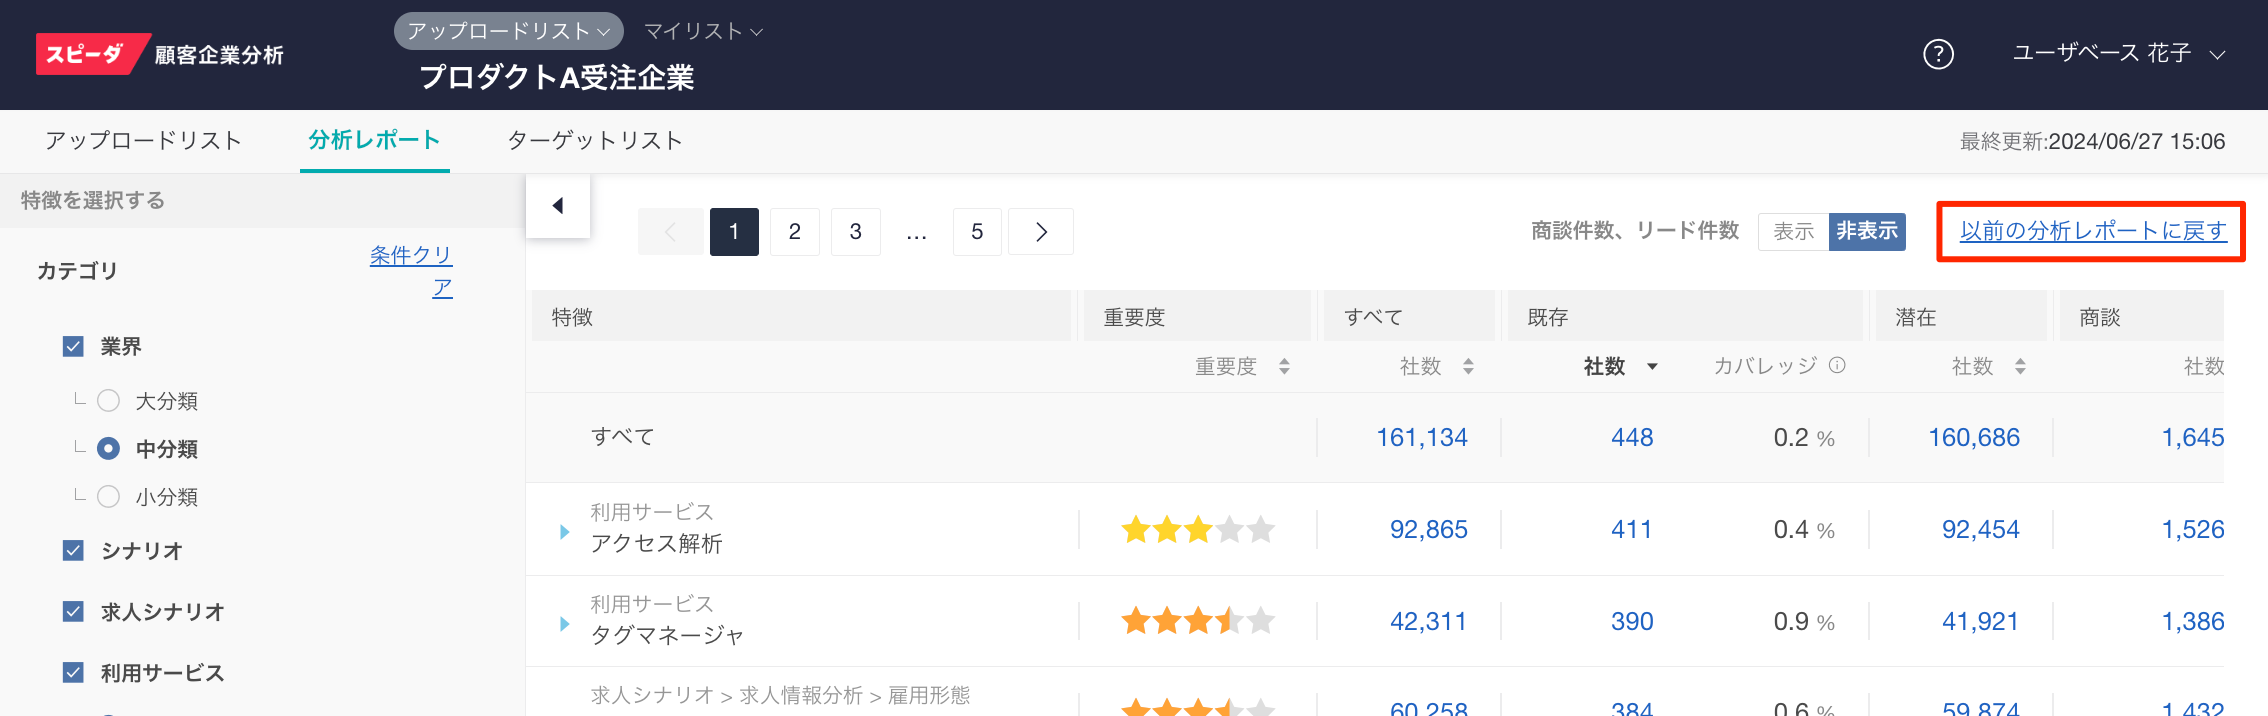Click the help question mark icon
Screen dimensions: 2268x716
pyautogui.click(x=1938, y=54)
